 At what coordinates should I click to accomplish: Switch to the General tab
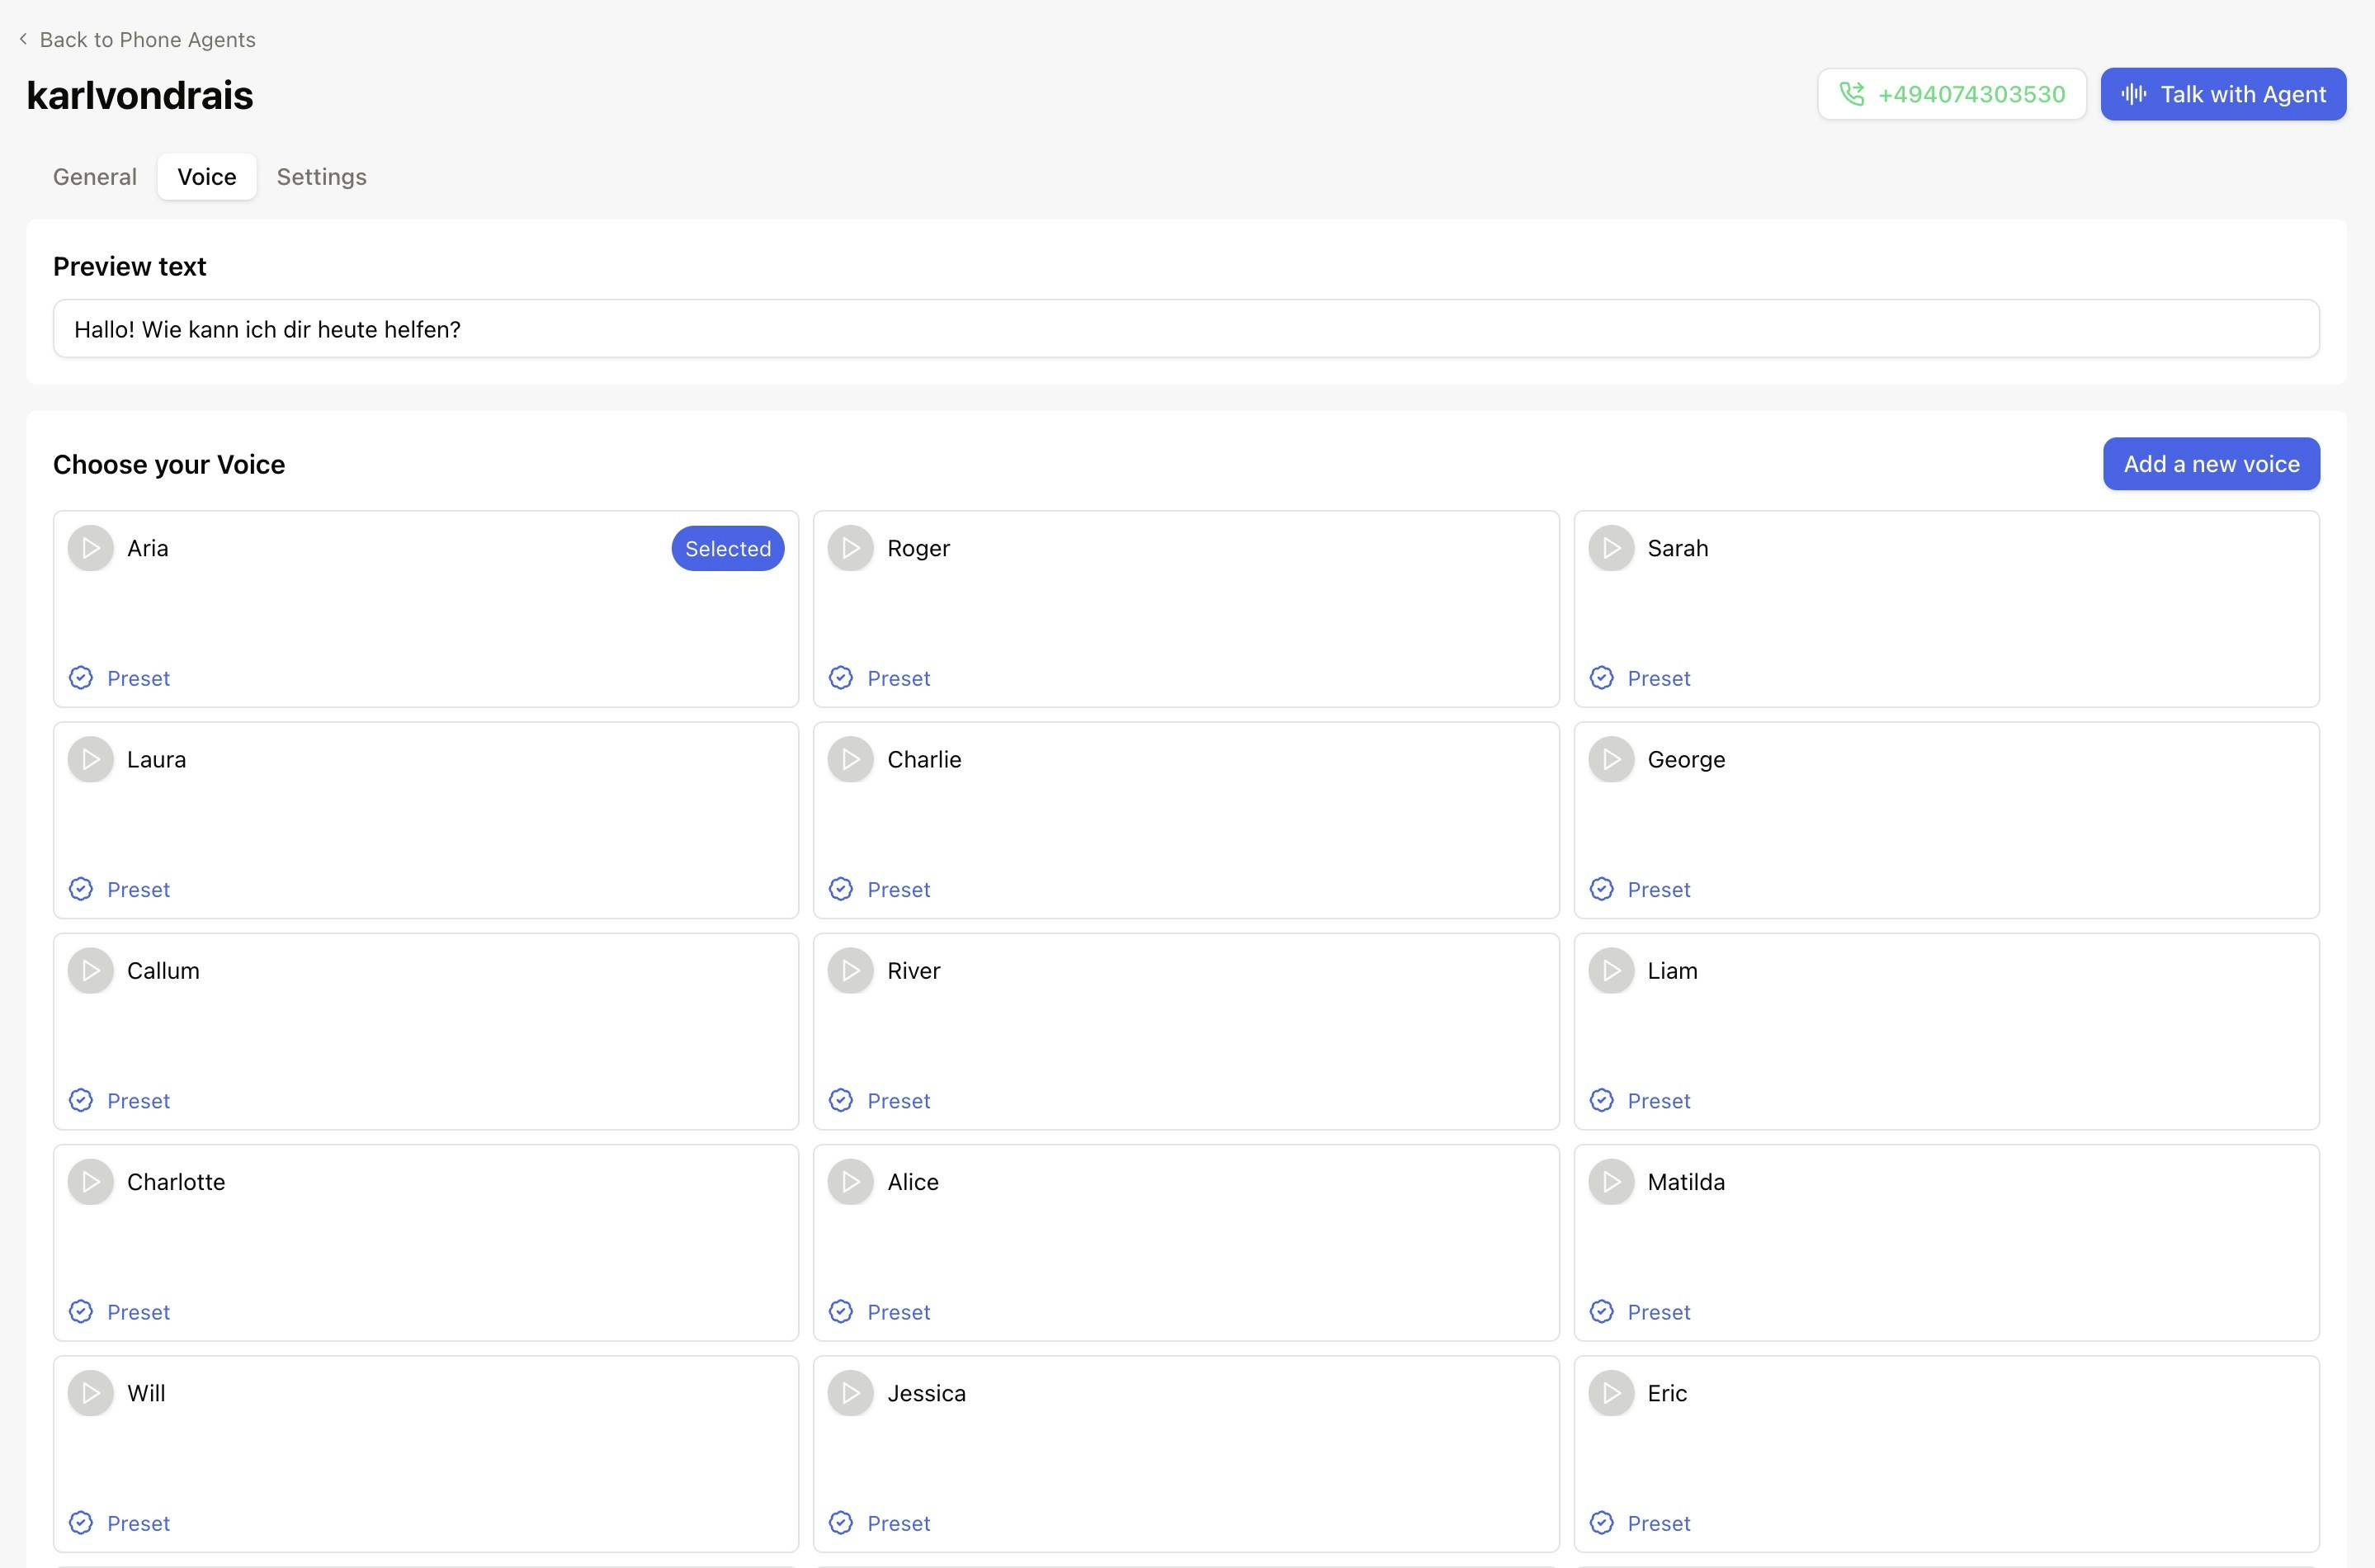95,177
